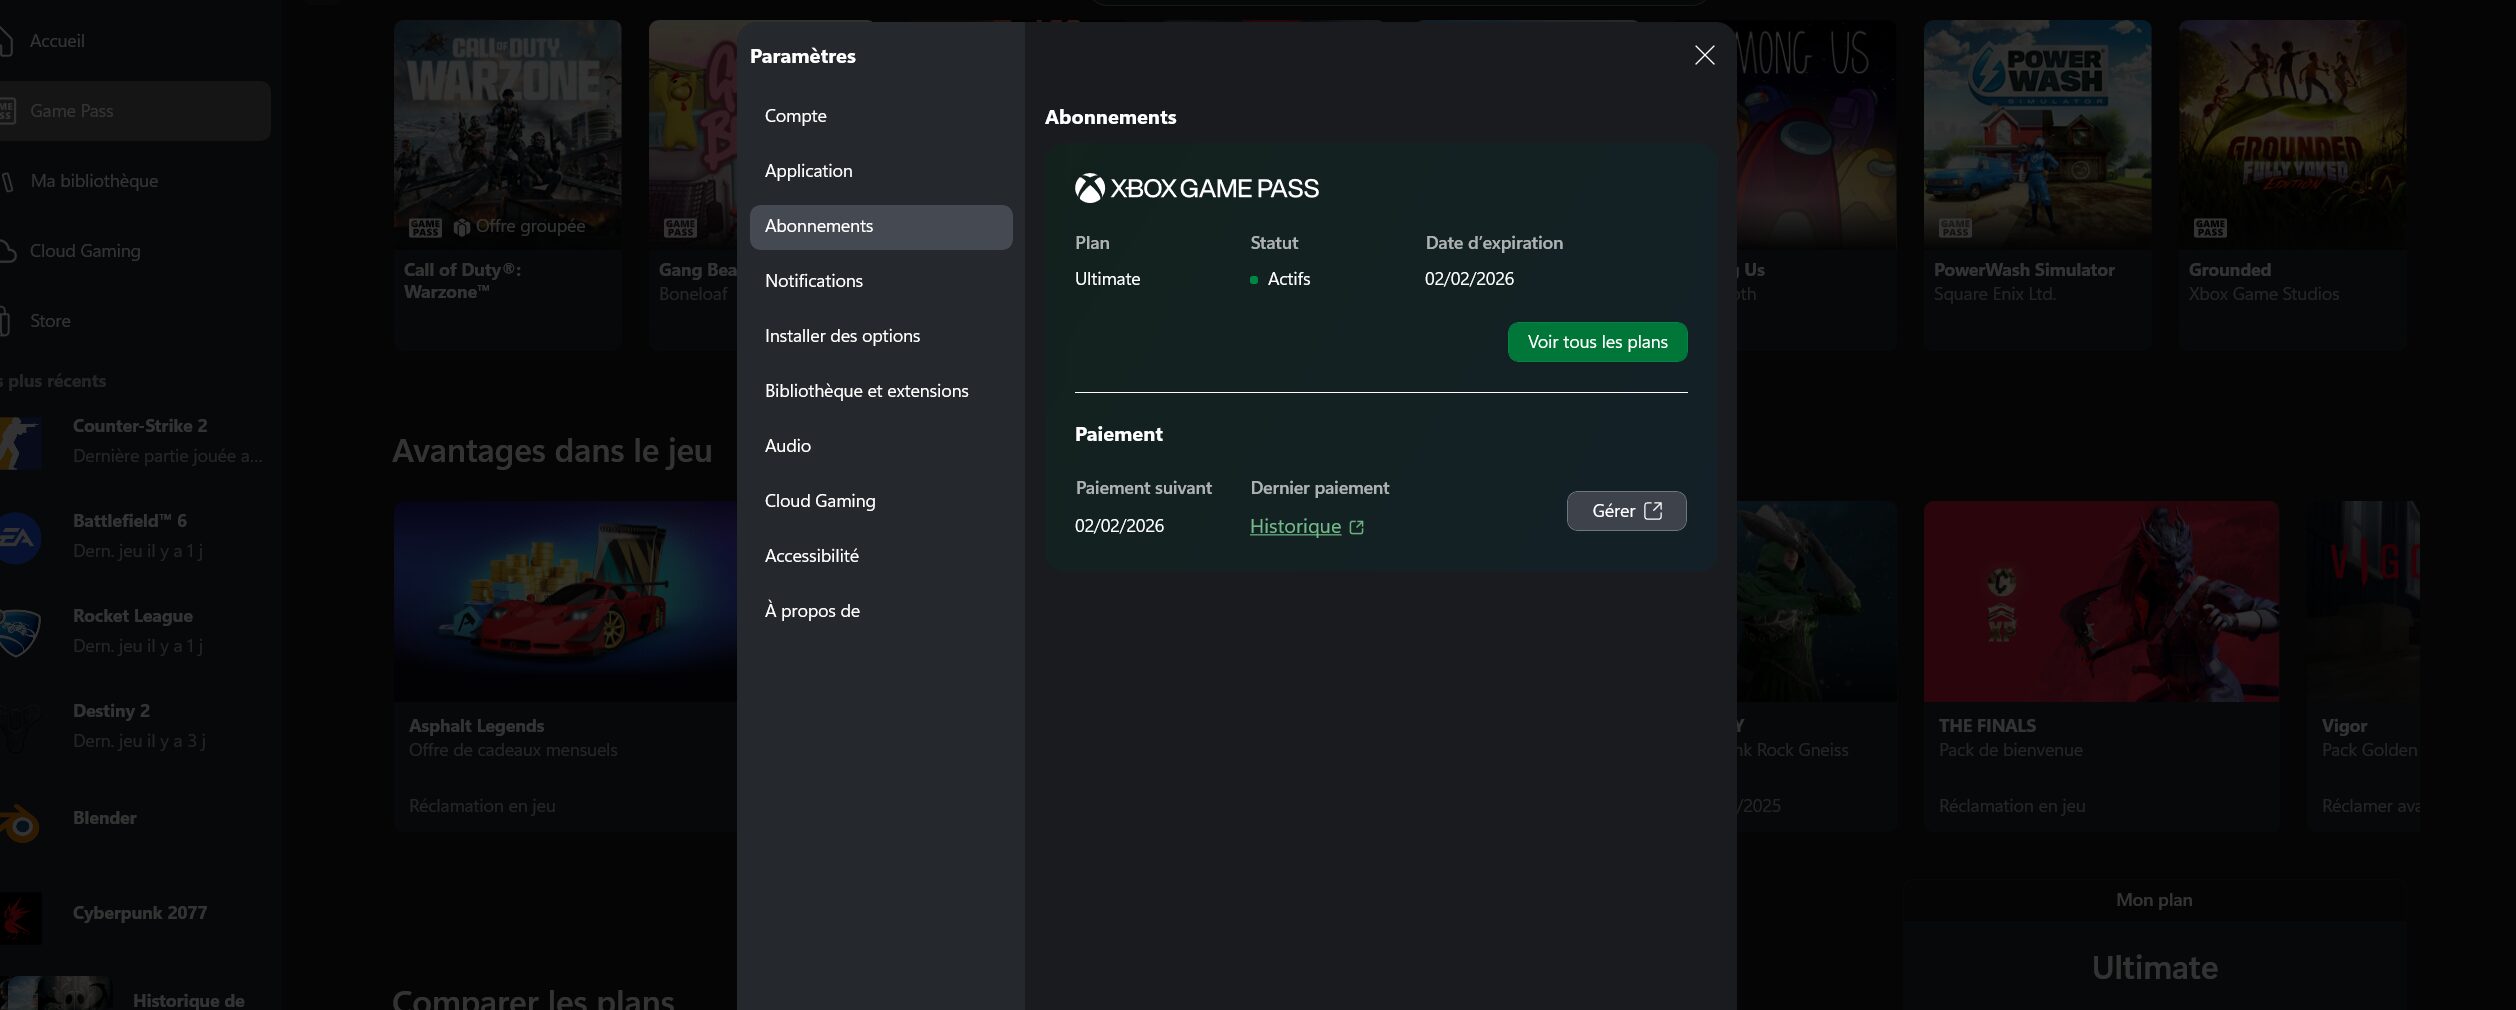Click the Rocket League icon in sidebar

[20, 632]
